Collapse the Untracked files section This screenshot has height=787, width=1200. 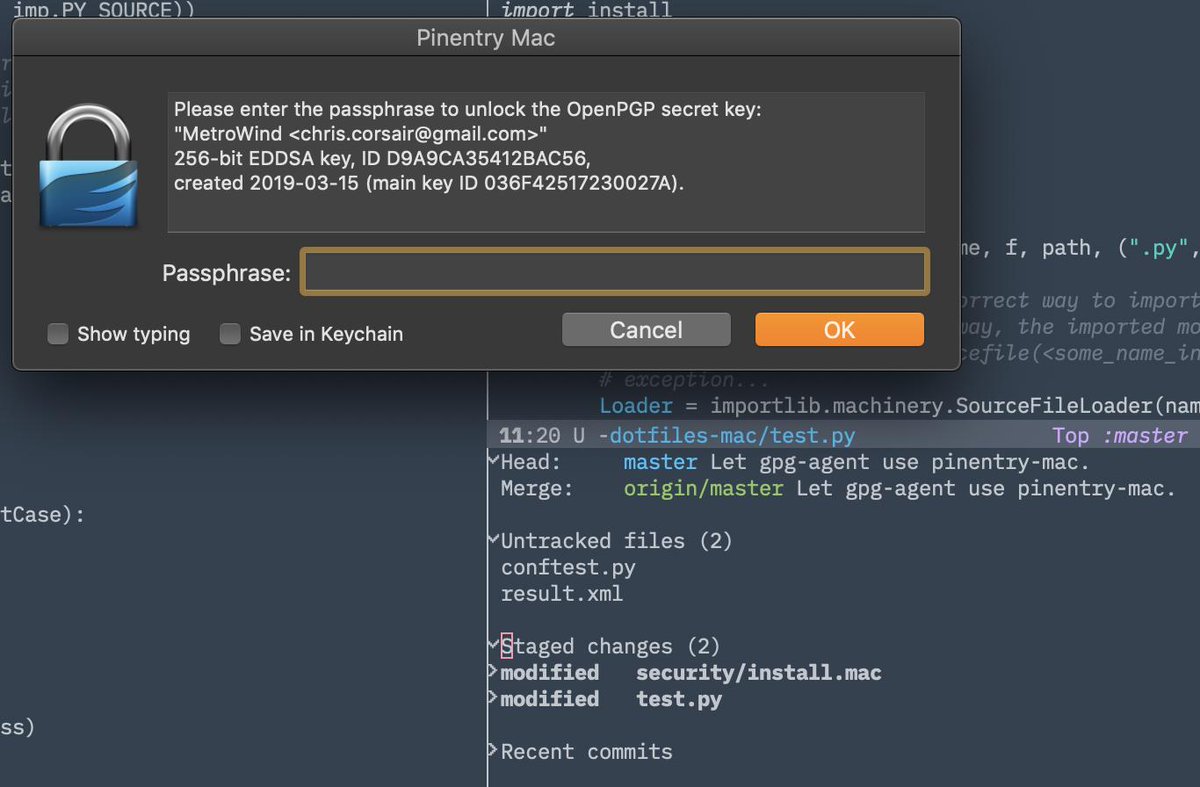click(x=493, y=540)
